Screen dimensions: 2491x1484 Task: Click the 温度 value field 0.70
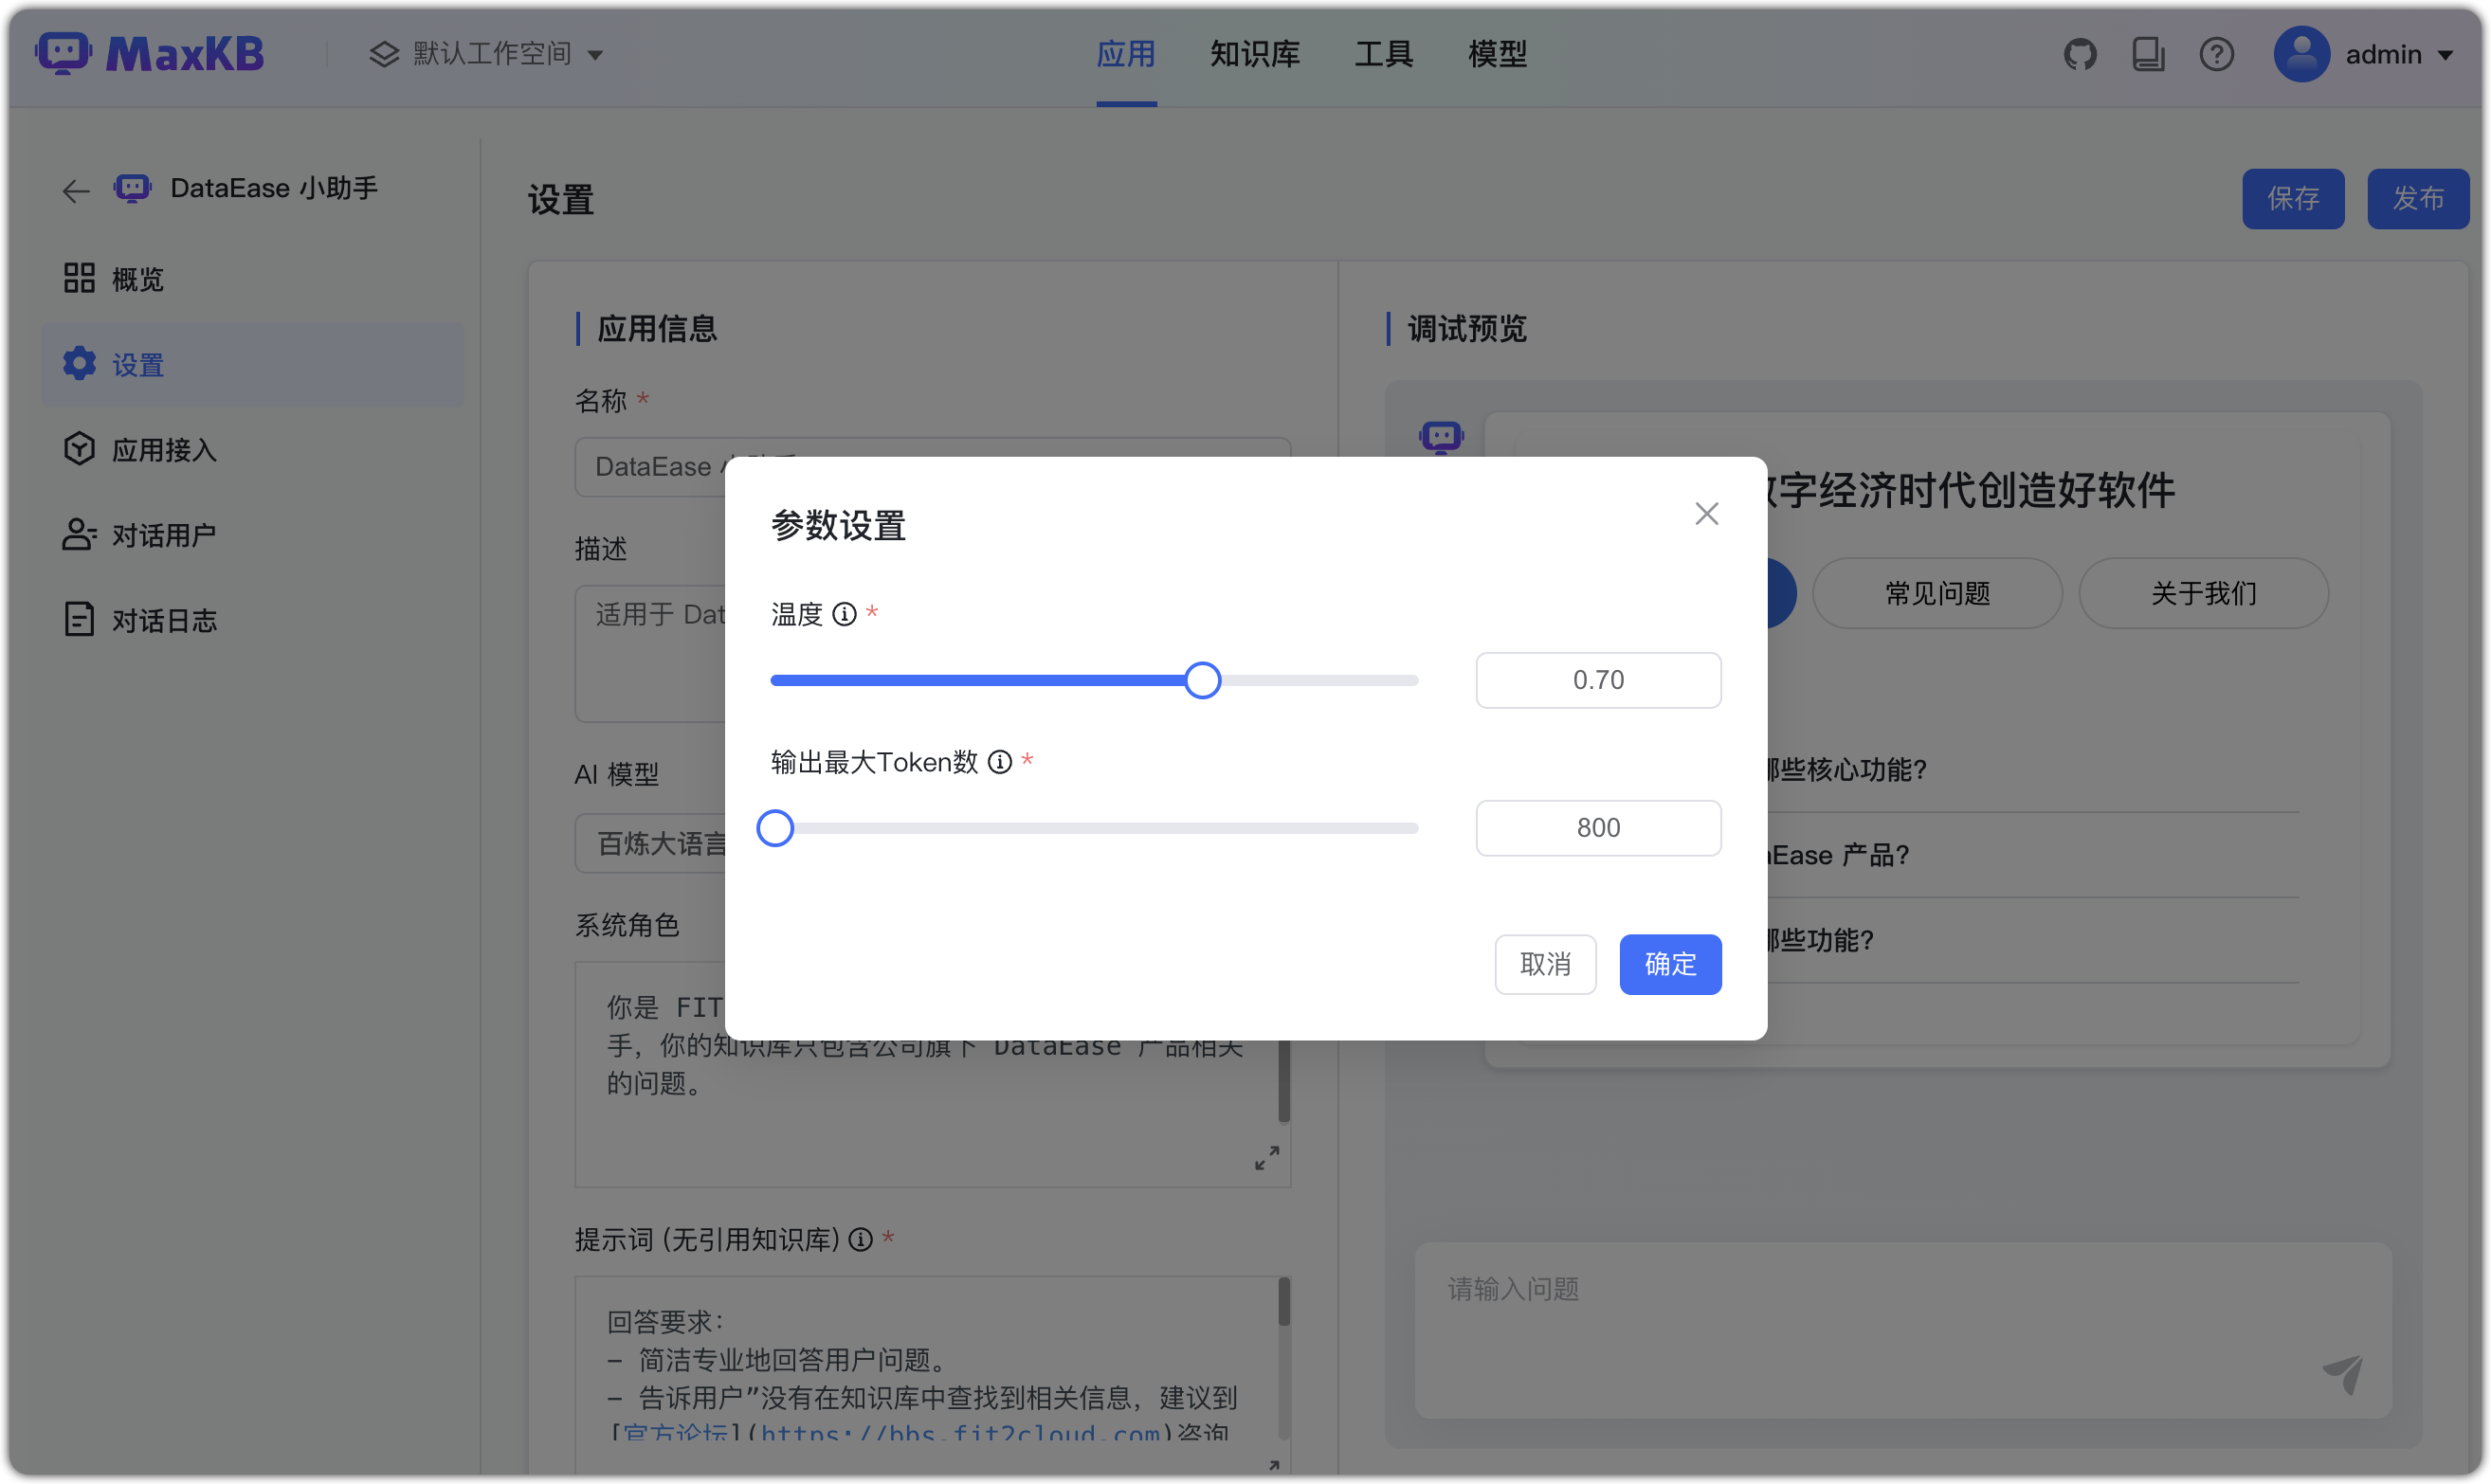pos(1598,680)
